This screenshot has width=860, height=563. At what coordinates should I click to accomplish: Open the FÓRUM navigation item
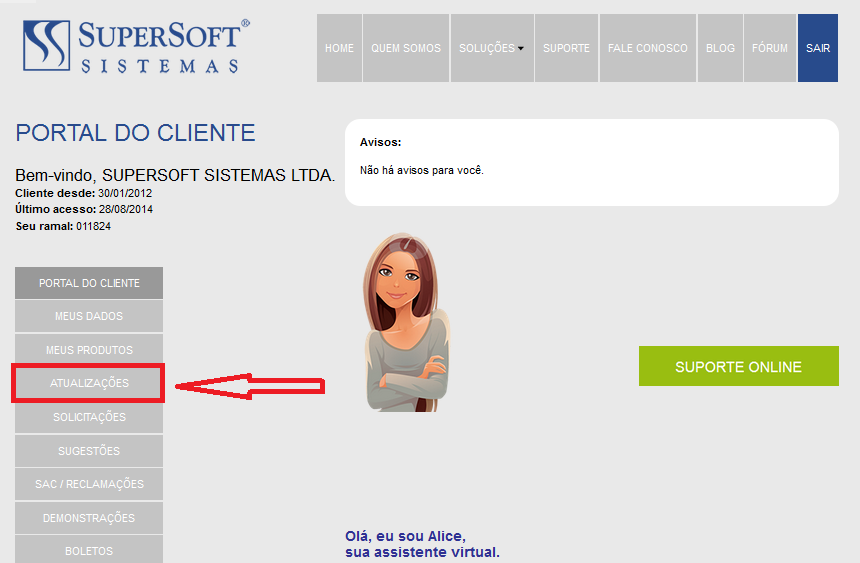point(770,48)
